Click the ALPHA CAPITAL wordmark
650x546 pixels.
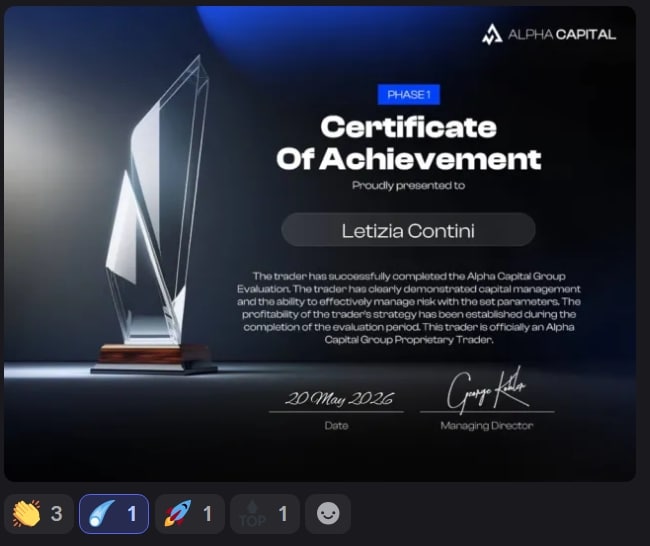pyautogui.click(x=562, y=34)
